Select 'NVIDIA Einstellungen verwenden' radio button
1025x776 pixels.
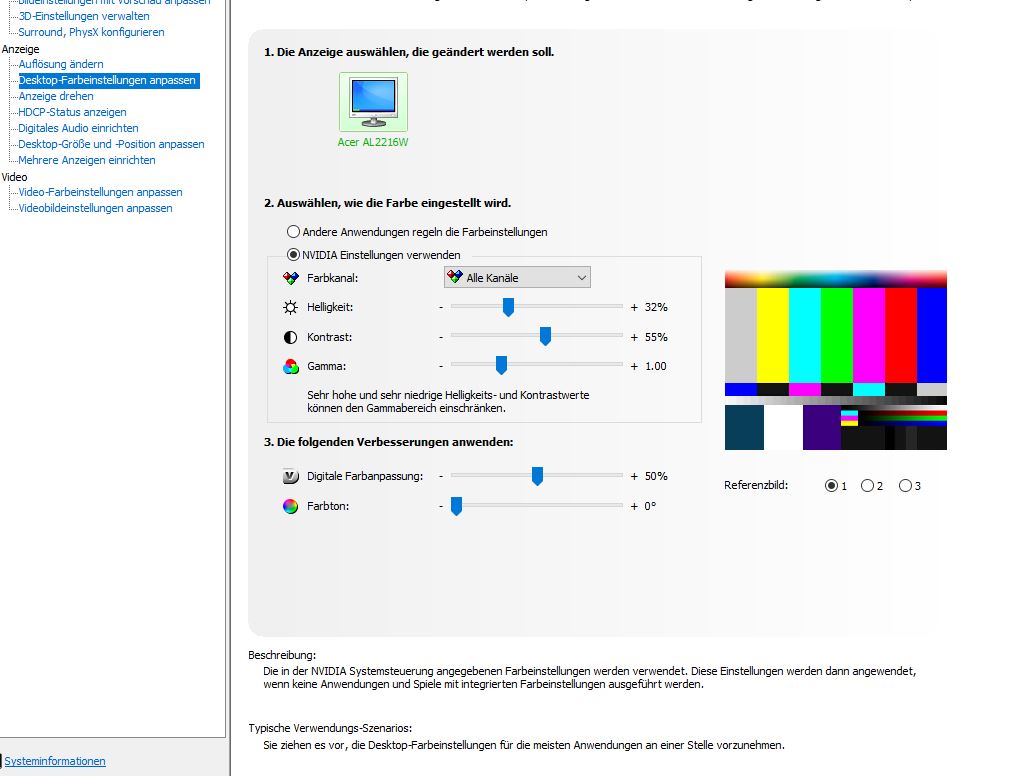[294, 254]
